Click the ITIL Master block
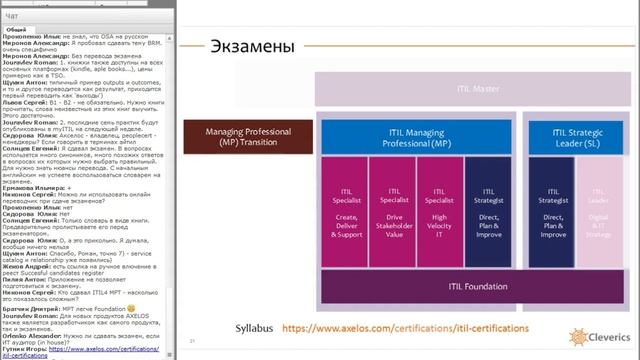The height and width of the screenshot is (360, 640). pos(473,89)
